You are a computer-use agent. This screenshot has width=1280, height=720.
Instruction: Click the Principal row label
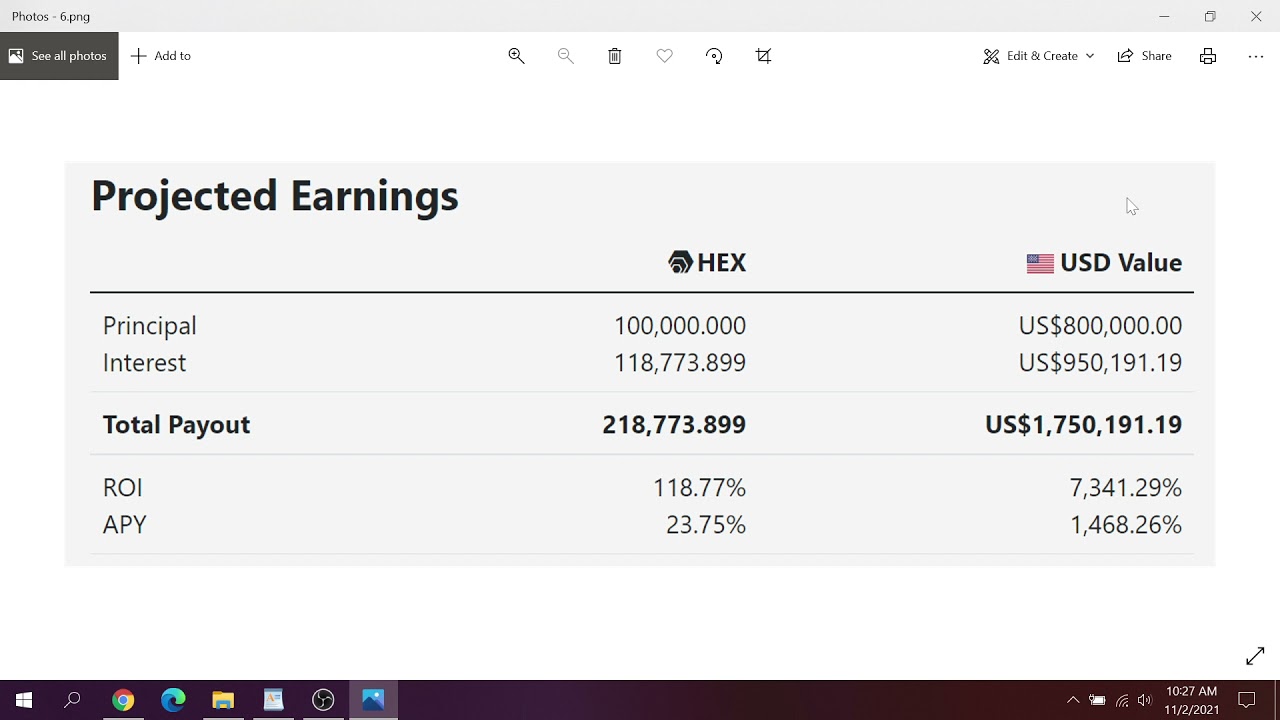tap(150, 326)
